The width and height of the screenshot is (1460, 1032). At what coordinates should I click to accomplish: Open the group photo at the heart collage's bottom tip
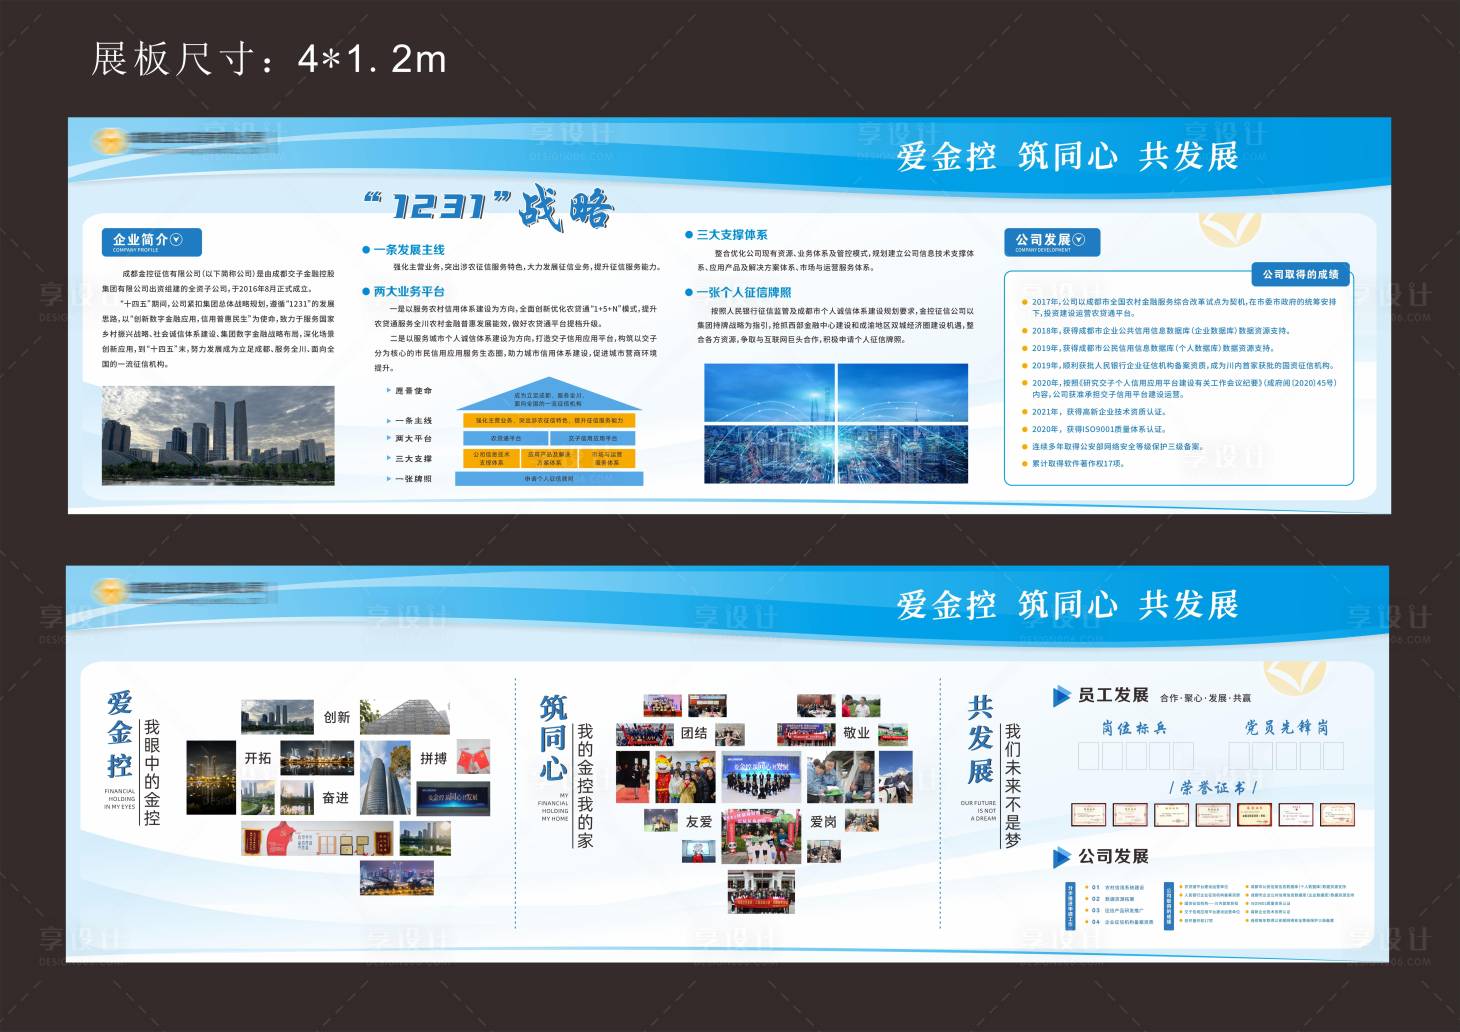pyautogui.click(x=761, y=892)
